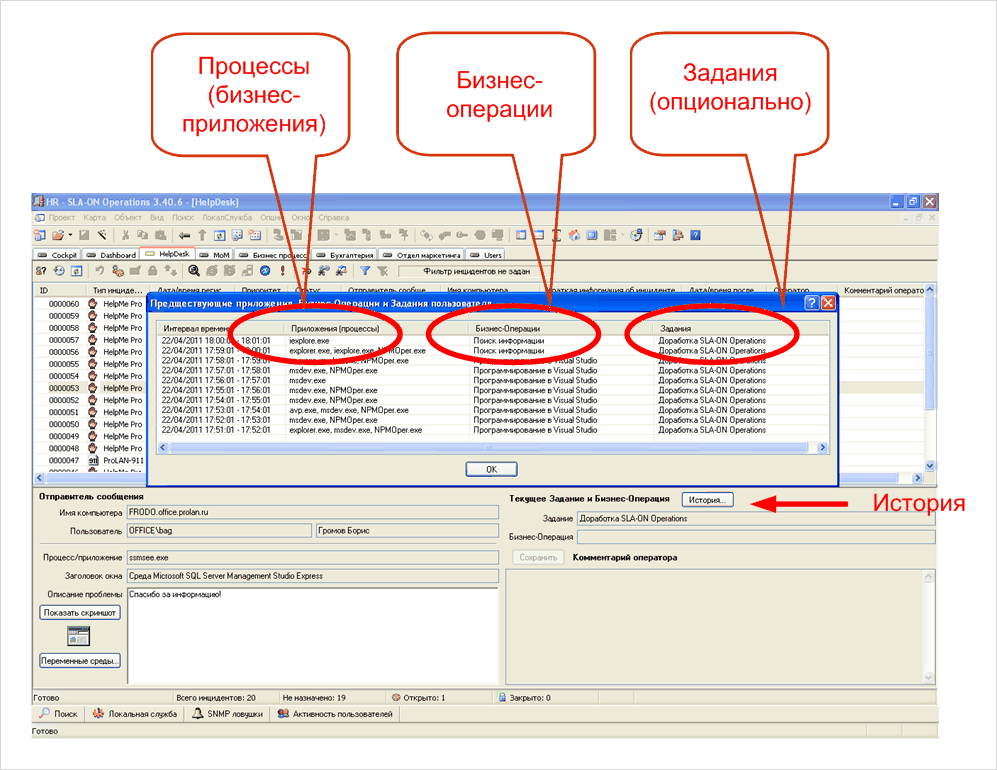The width and height of the screenshot is (997, 770).
Task: Open the Users tab
Action: [x=487, y=255]
